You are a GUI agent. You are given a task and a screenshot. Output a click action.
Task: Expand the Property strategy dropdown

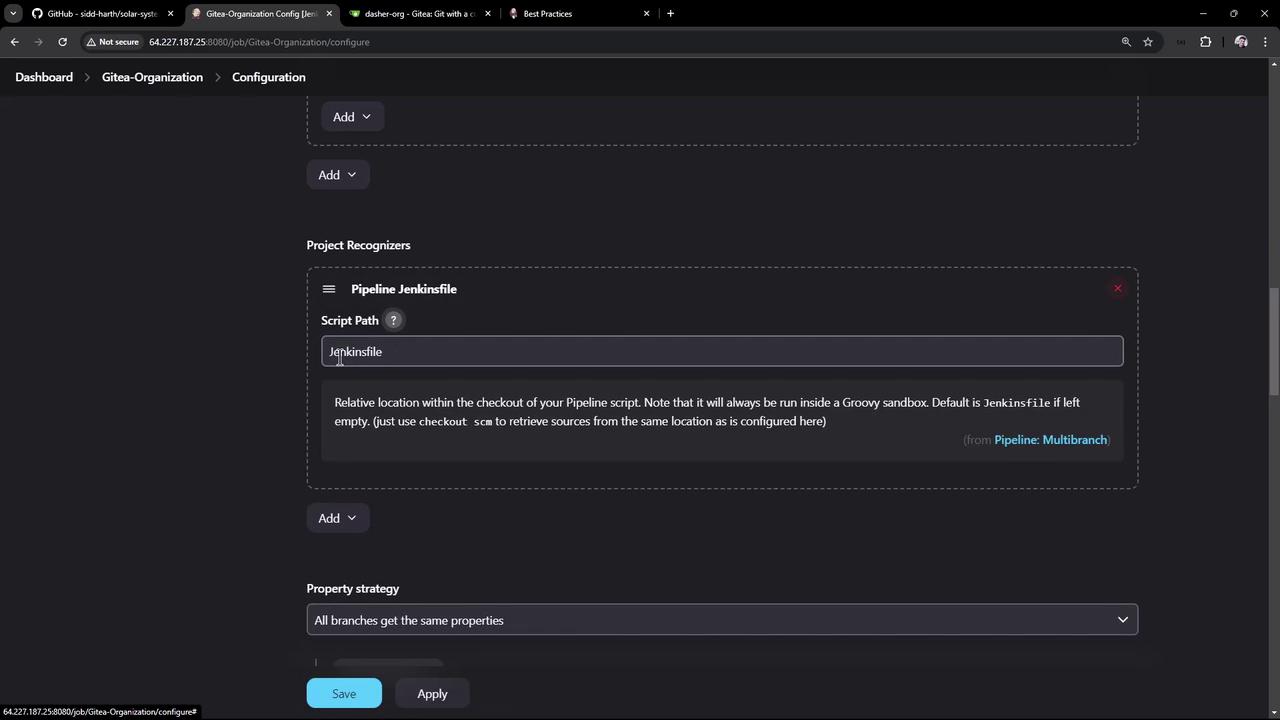pos(722,620)
